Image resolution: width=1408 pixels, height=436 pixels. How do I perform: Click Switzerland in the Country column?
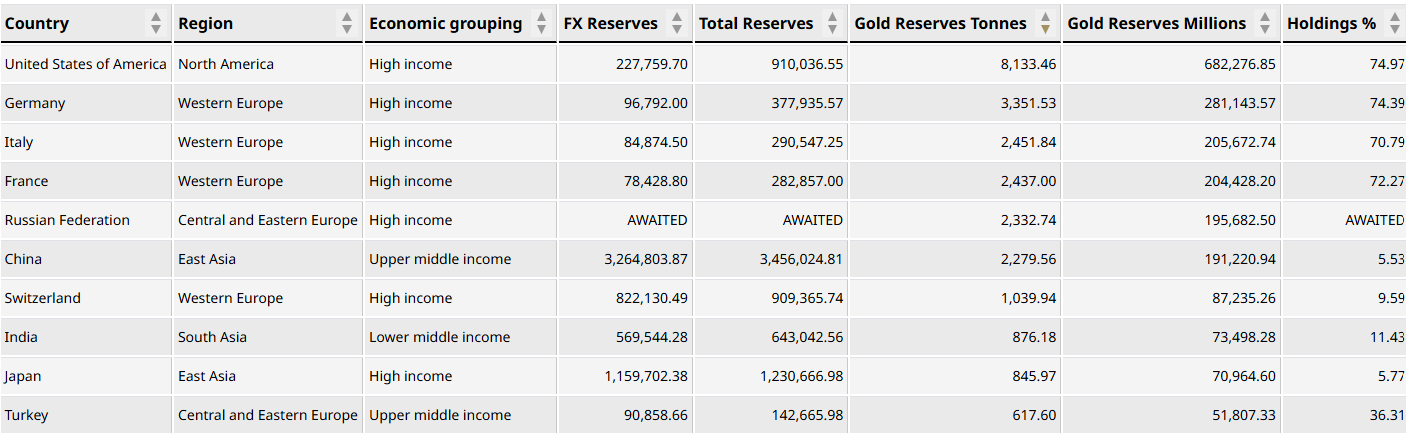tap(42, 298)
